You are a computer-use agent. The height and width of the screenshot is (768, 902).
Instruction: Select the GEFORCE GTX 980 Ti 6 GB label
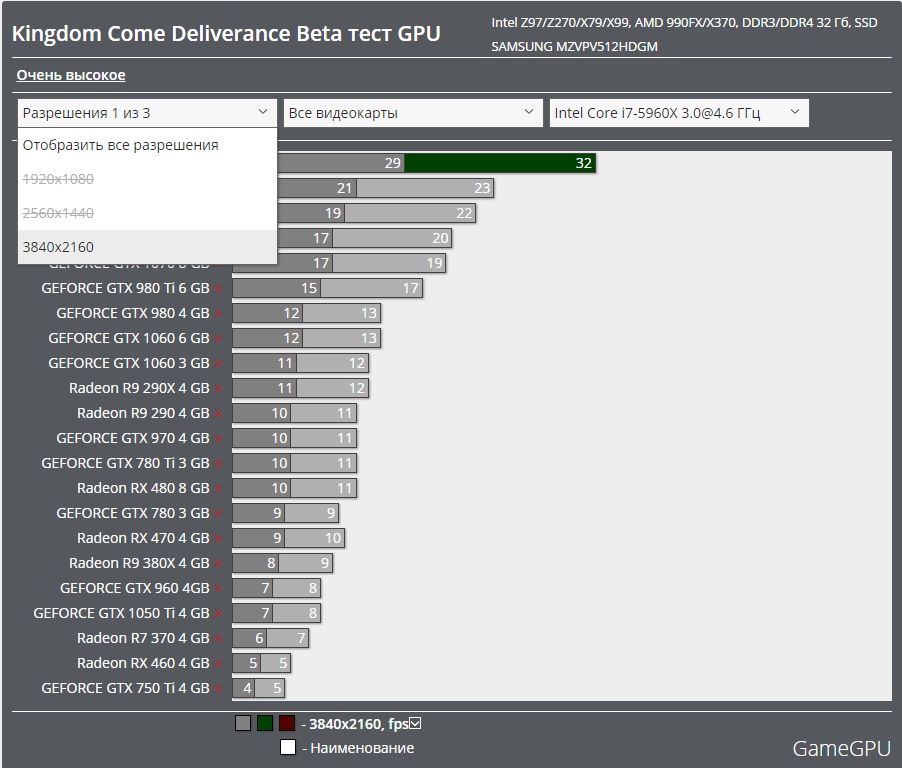pos(125,288)
